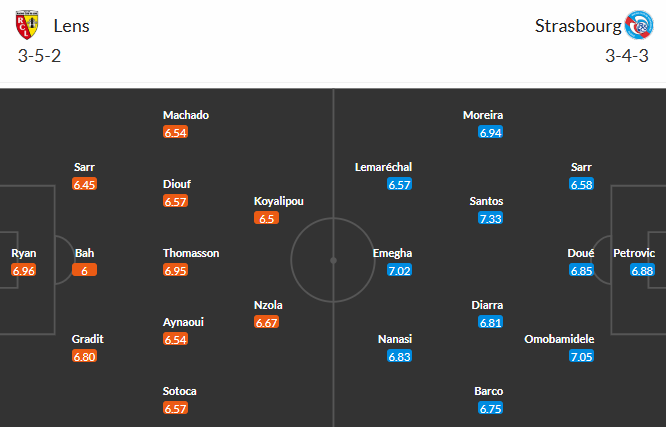The height and width of the screenshot is (427, 666).
Task: Select player Nanasi on the pitch
Action: (x=396, y=339)
